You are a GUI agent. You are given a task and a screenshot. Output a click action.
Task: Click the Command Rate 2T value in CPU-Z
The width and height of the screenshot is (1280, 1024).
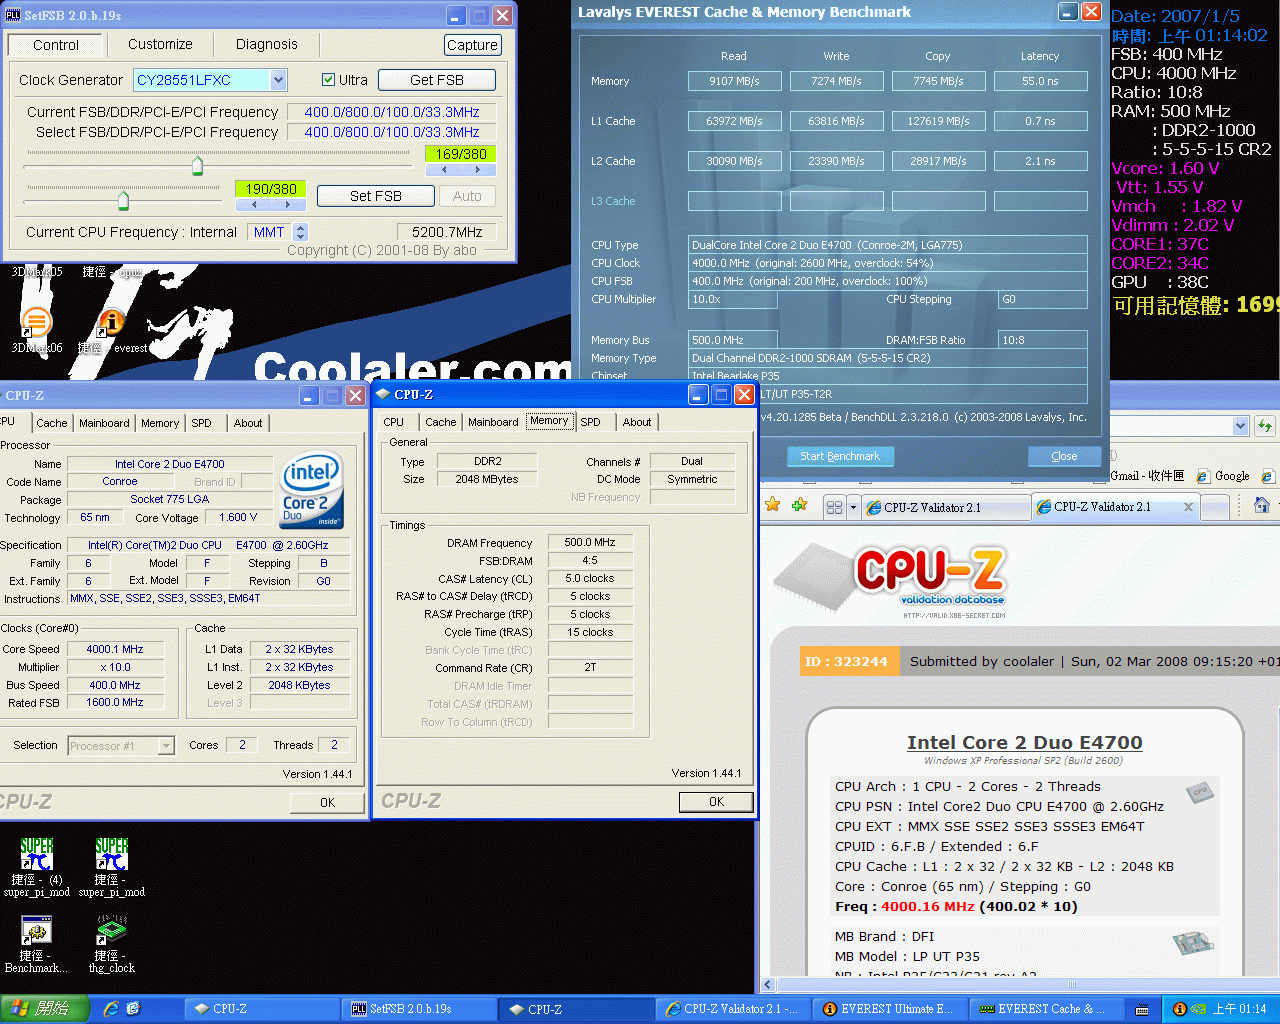click(590, 667)
